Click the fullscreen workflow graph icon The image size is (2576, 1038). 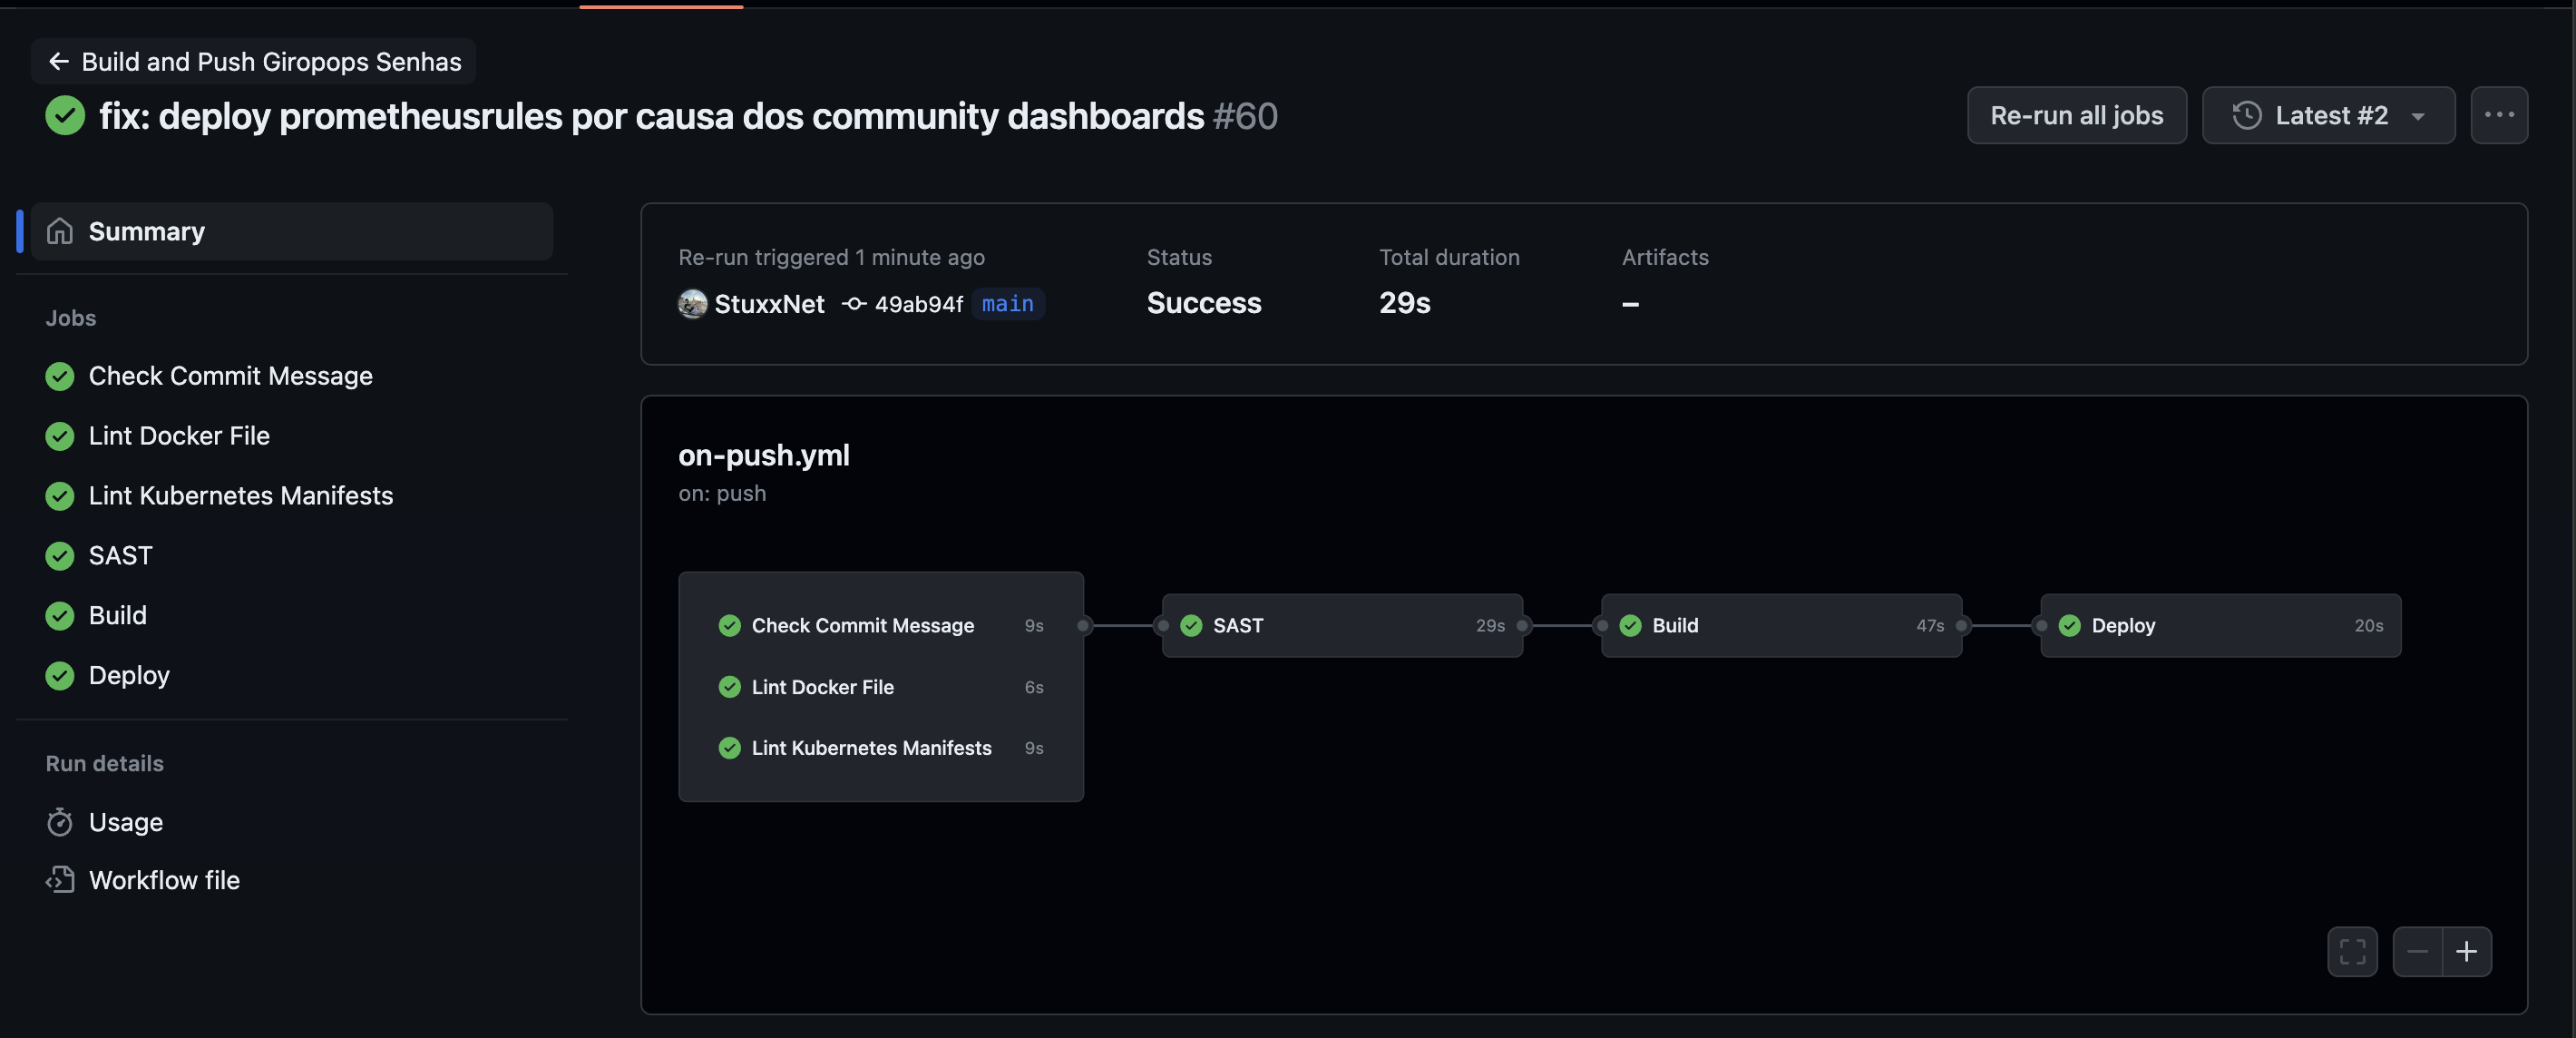(2352, 951)
